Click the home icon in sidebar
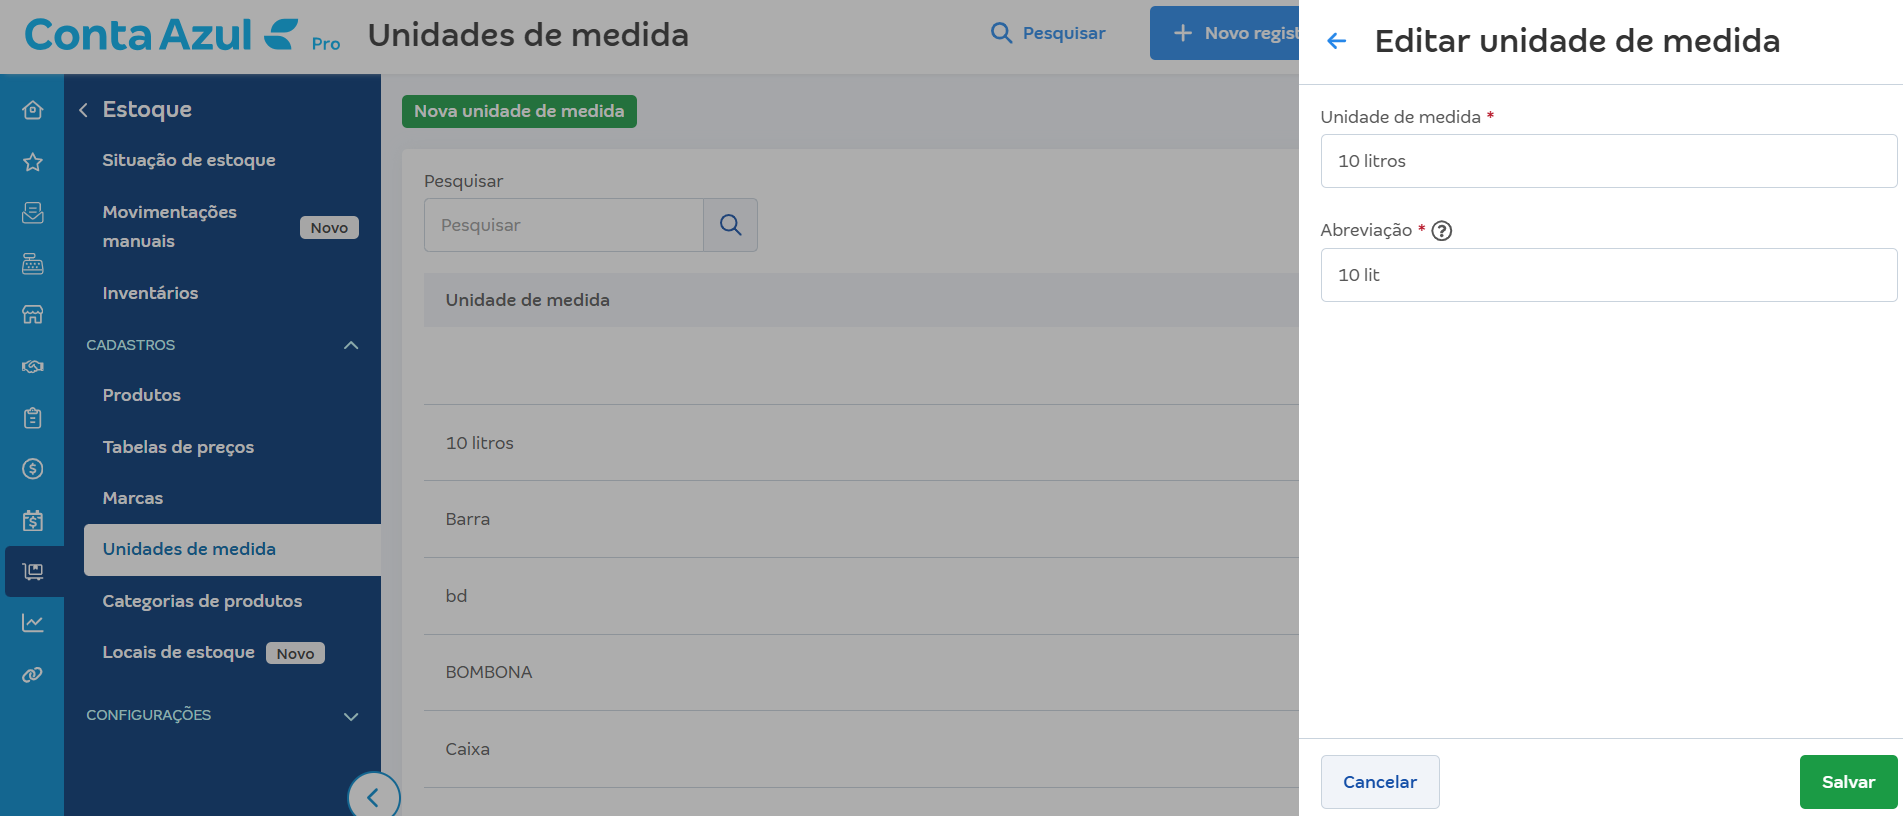Image resolution: width=1903 pixels, height=816 pixels. pos(33,110)
